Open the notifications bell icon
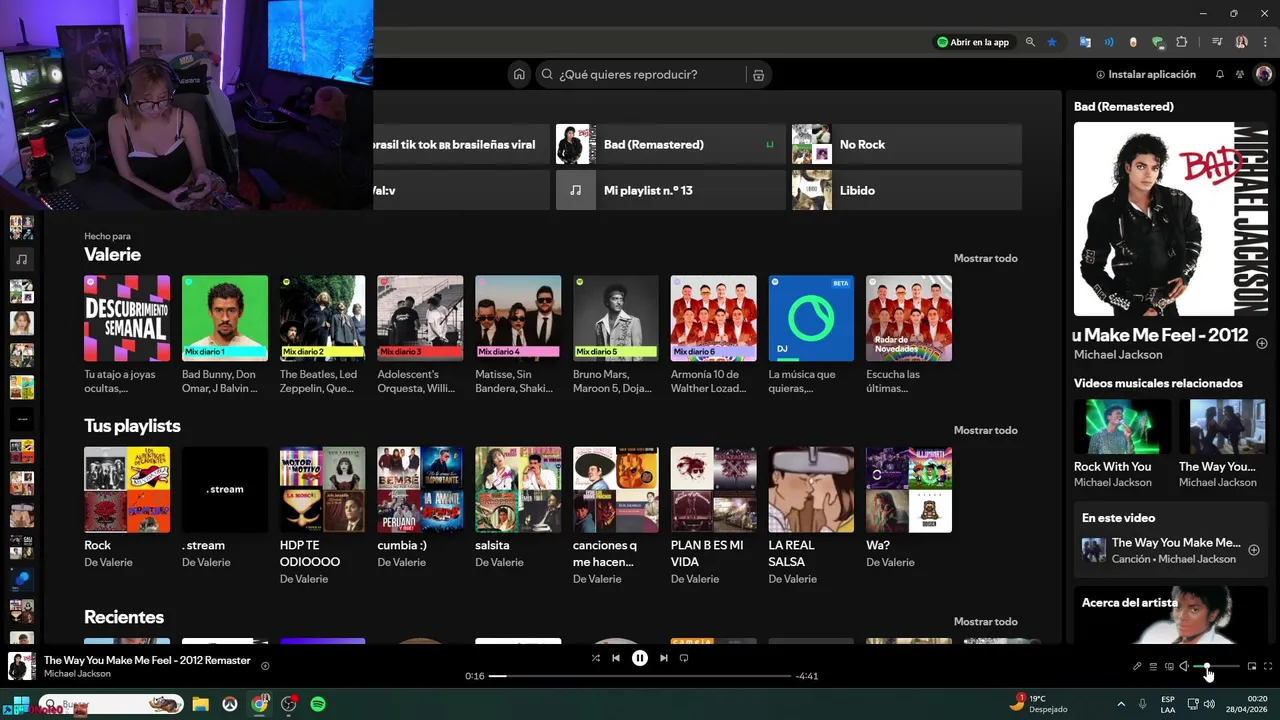 click(x=1219, y=75)
